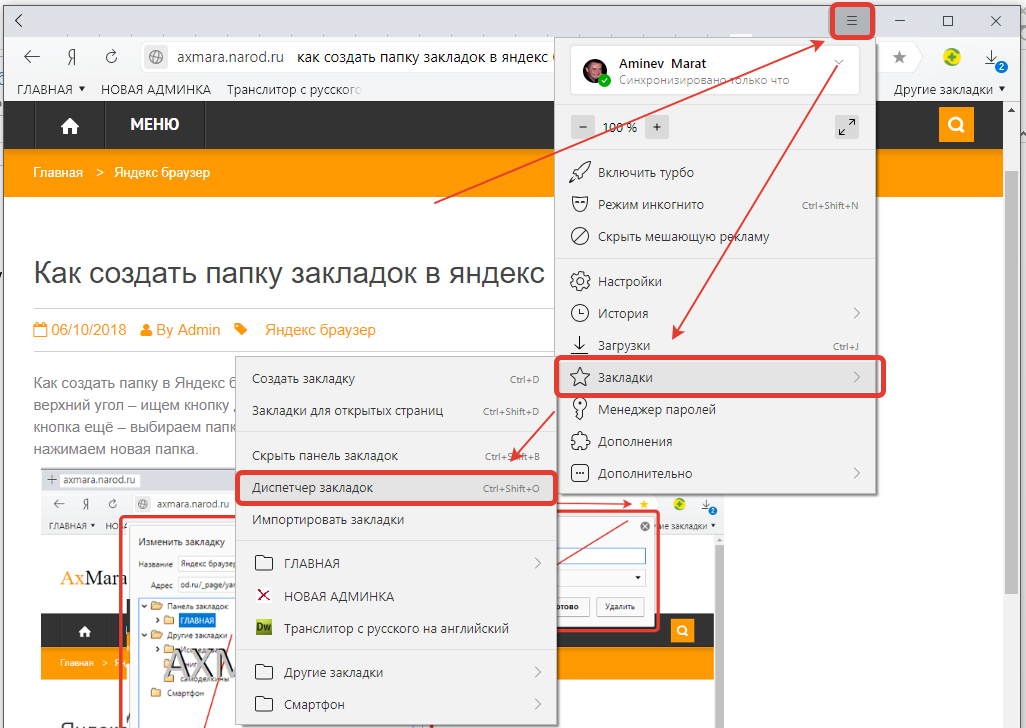Open the browser hamburger menu
1026x728 pixels.
tap(851, 21)
